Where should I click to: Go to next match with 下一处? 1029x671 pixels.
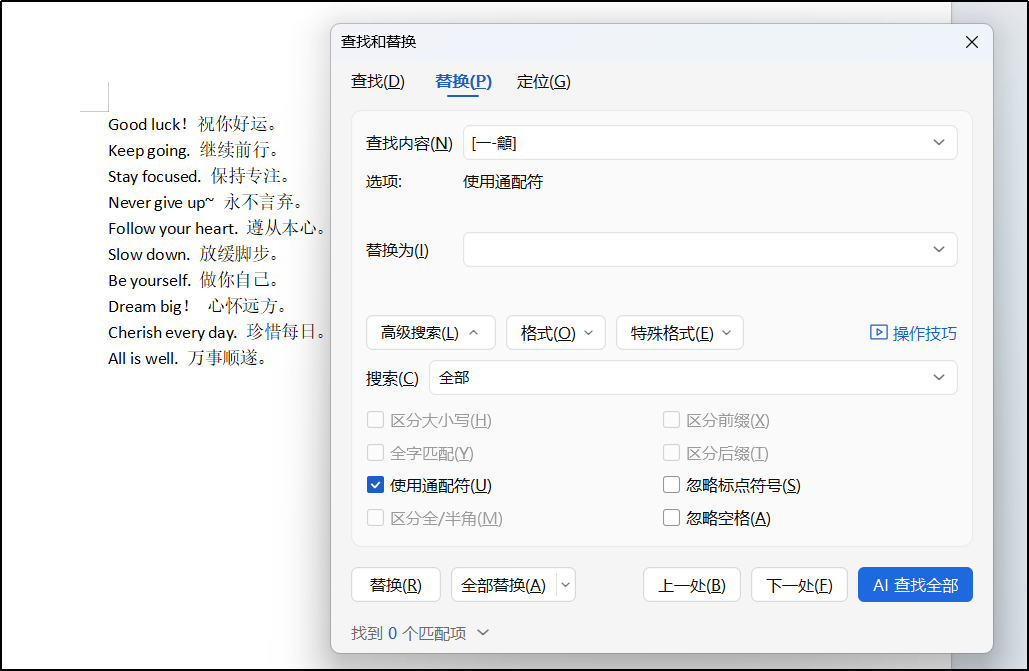(798, 585)
